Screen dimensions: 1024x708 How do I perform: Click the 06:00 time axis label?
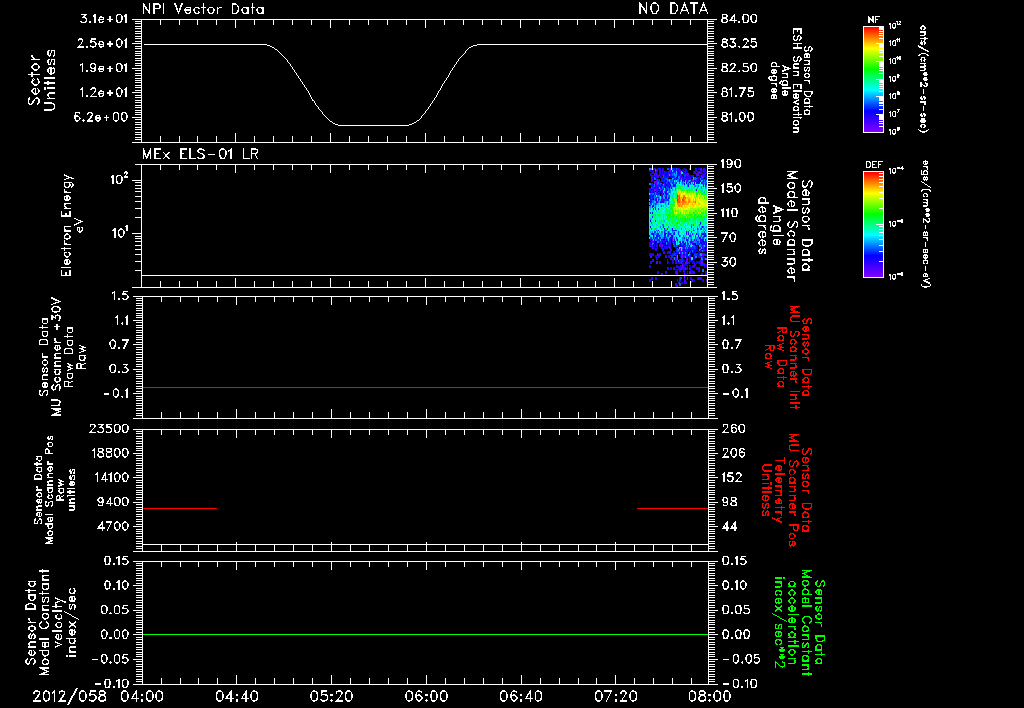tap(426, 696)
